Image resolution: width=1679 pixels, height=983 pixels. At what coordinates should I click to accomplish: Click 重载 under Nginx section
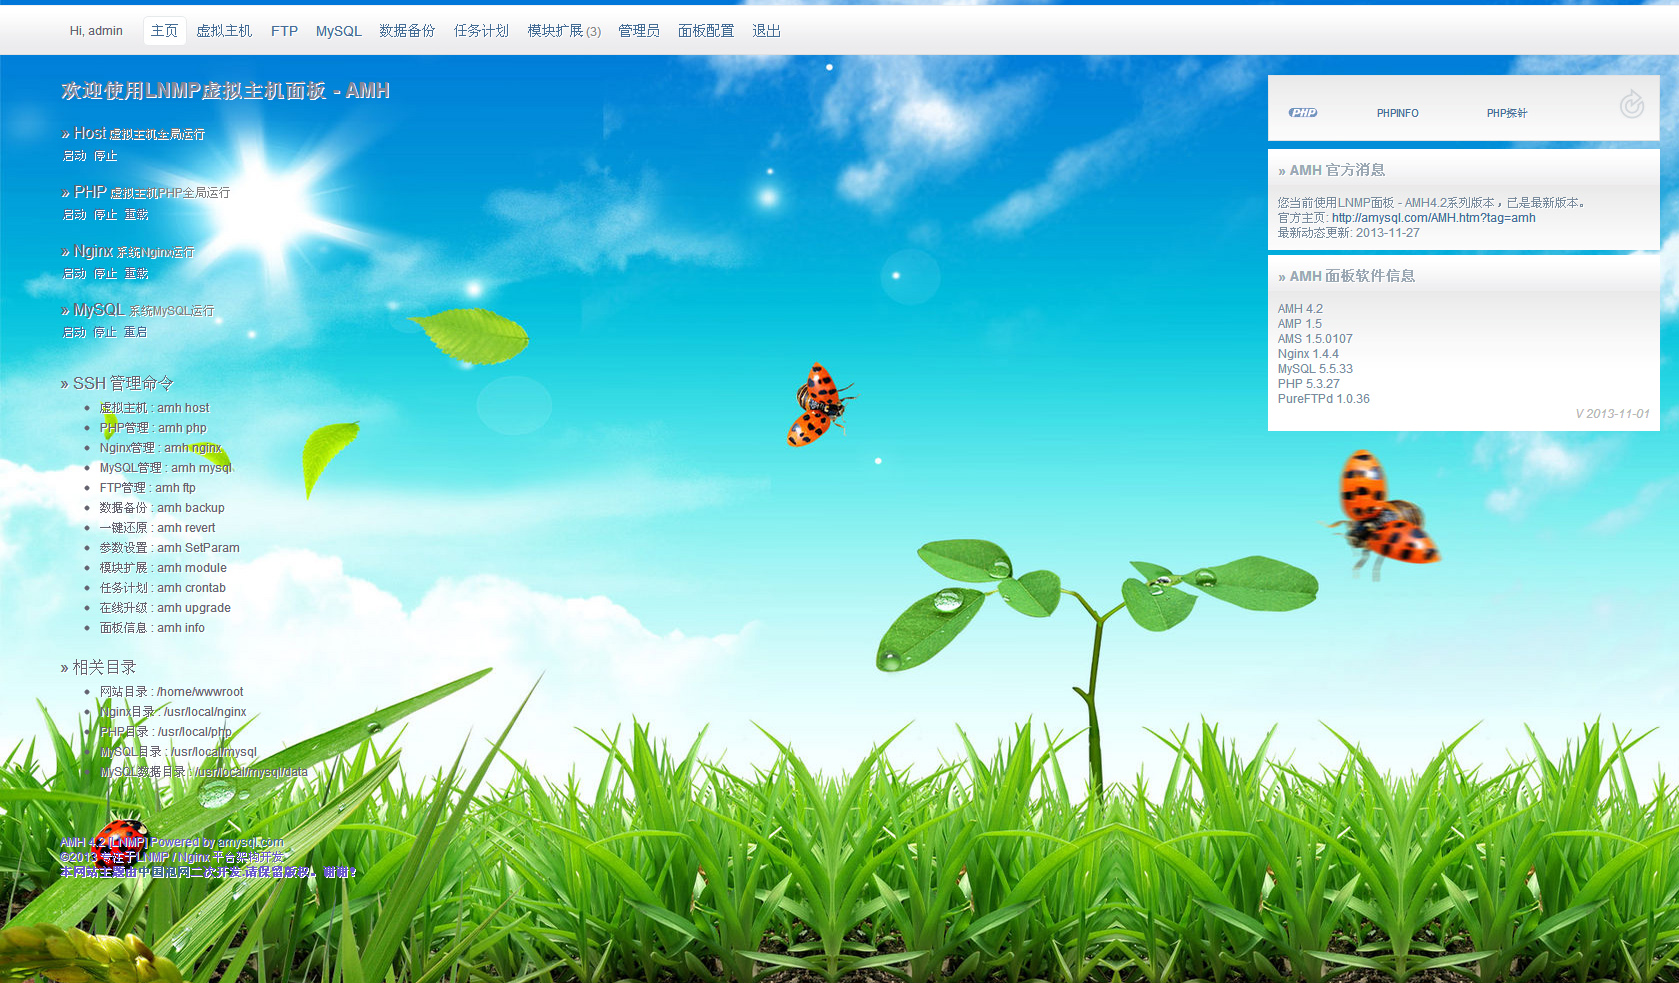click(x=136, y=274)
